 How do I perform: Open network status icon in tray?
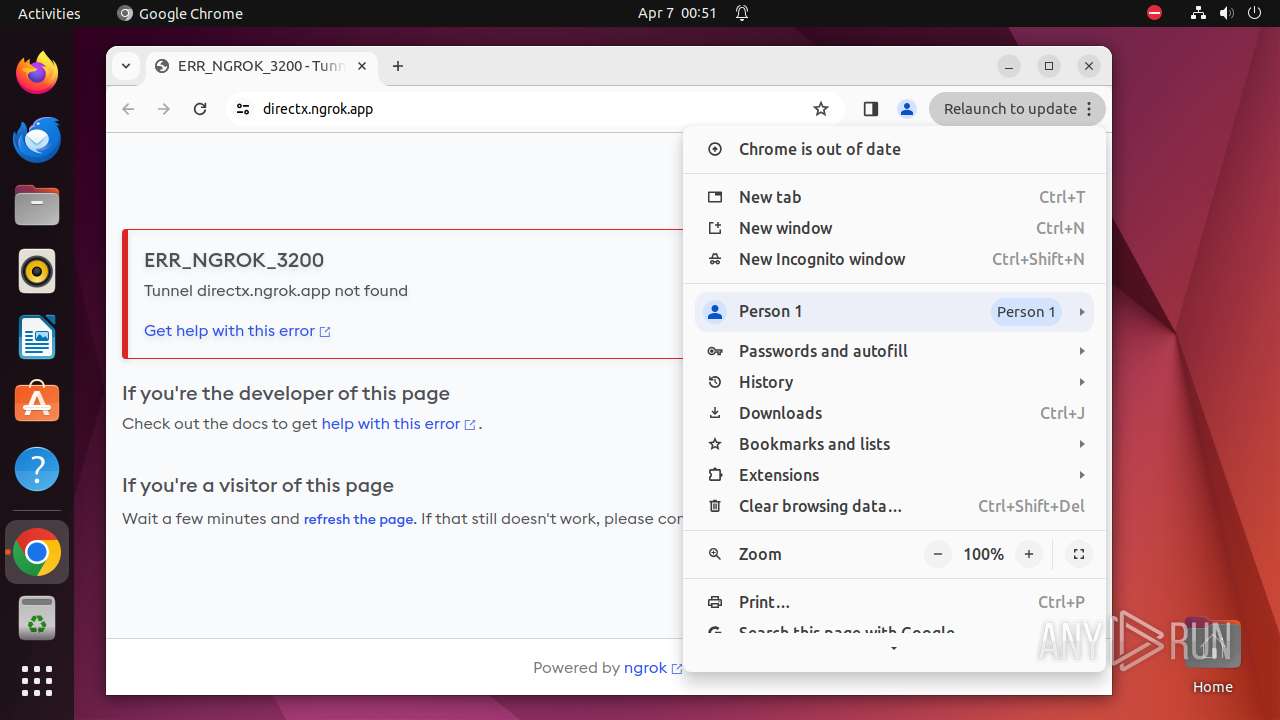pos(1198,13)
